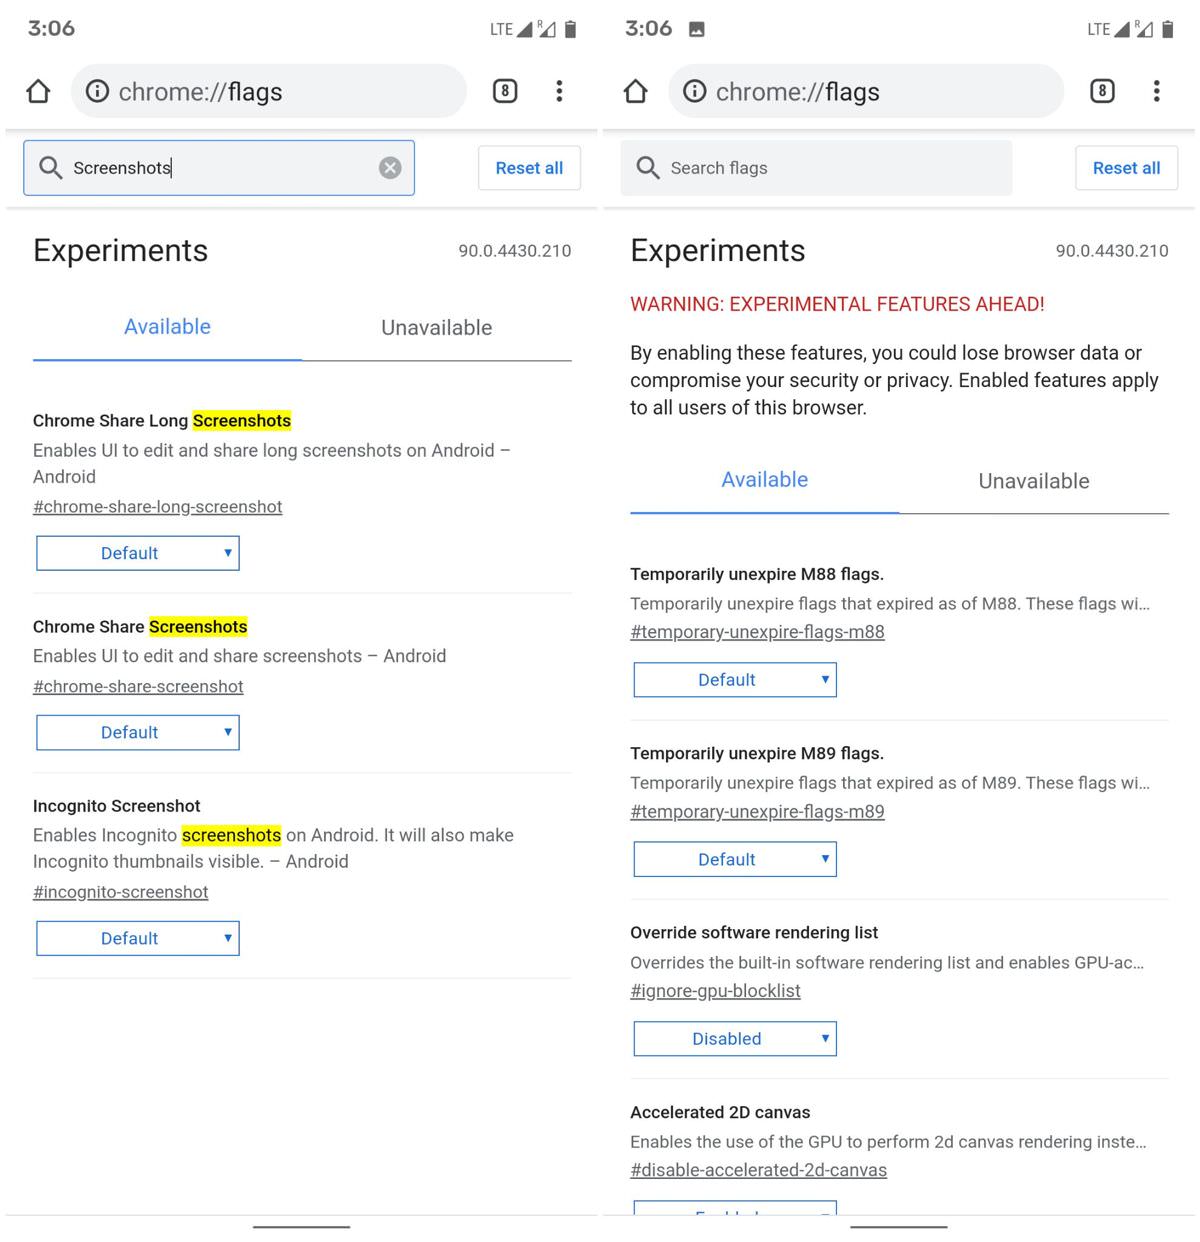Open #chrome-share-screenshot link

[138, 687]
